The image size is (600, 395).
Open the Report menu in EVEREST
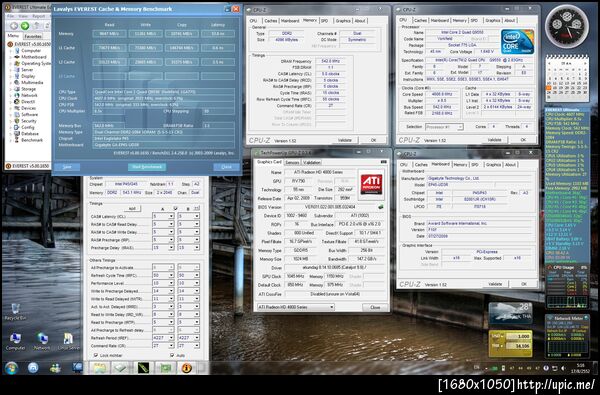coord(38,16)
